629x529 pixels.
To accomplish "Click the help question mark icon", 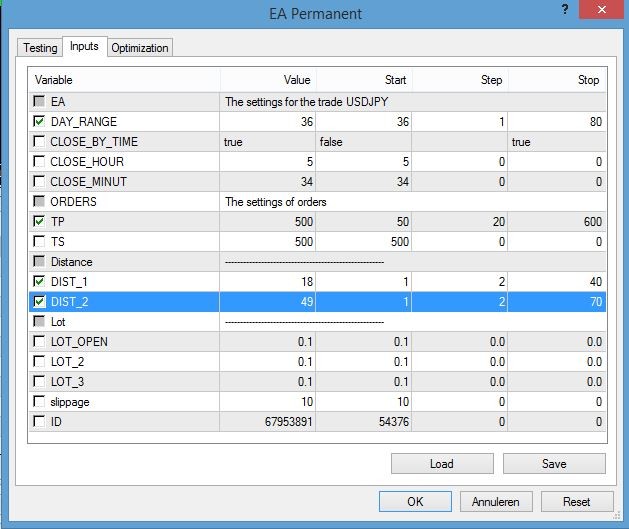I will 565,9.
